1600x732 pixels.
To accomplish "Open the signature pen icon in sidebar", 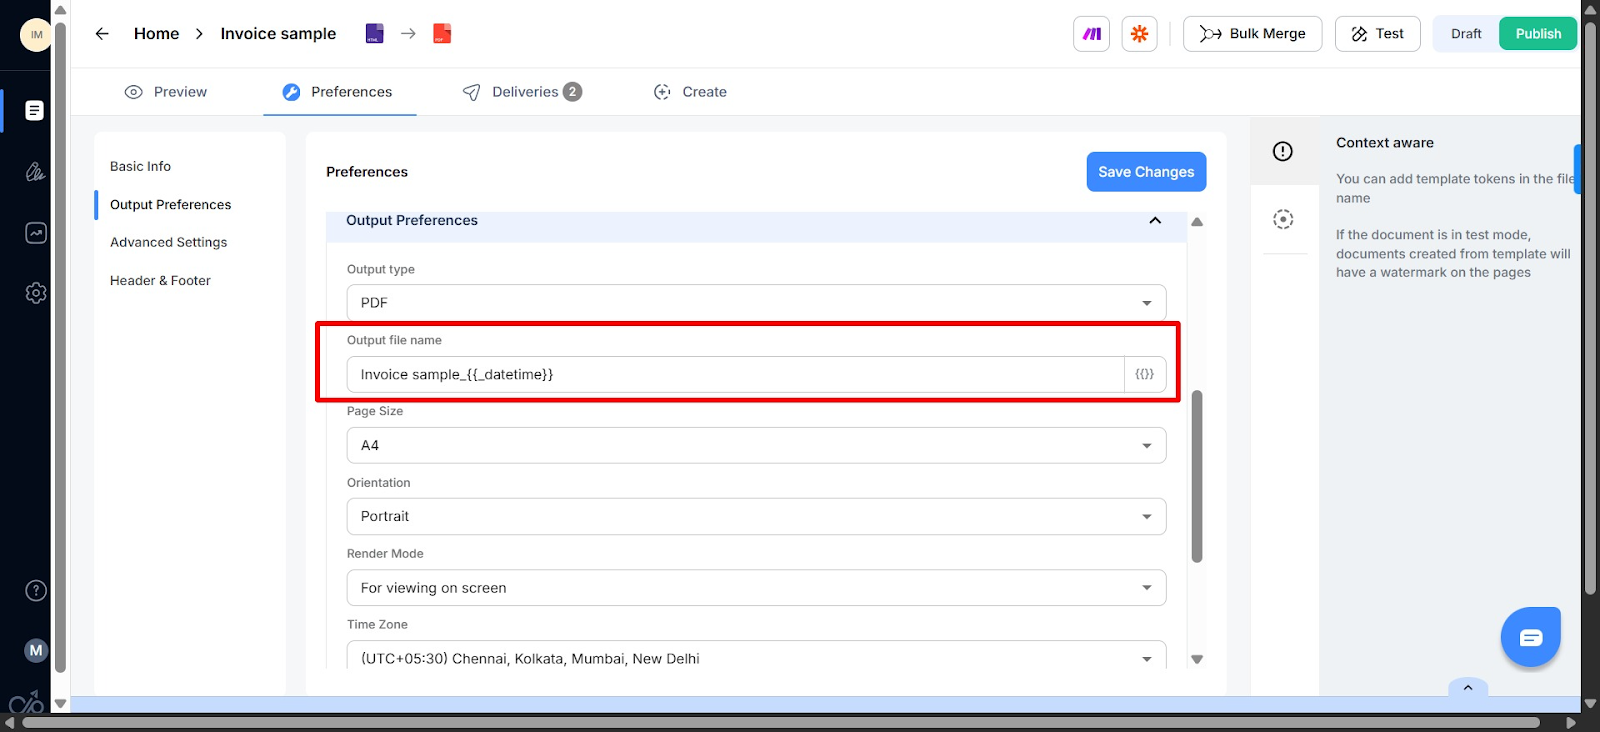I will point(35,172).
